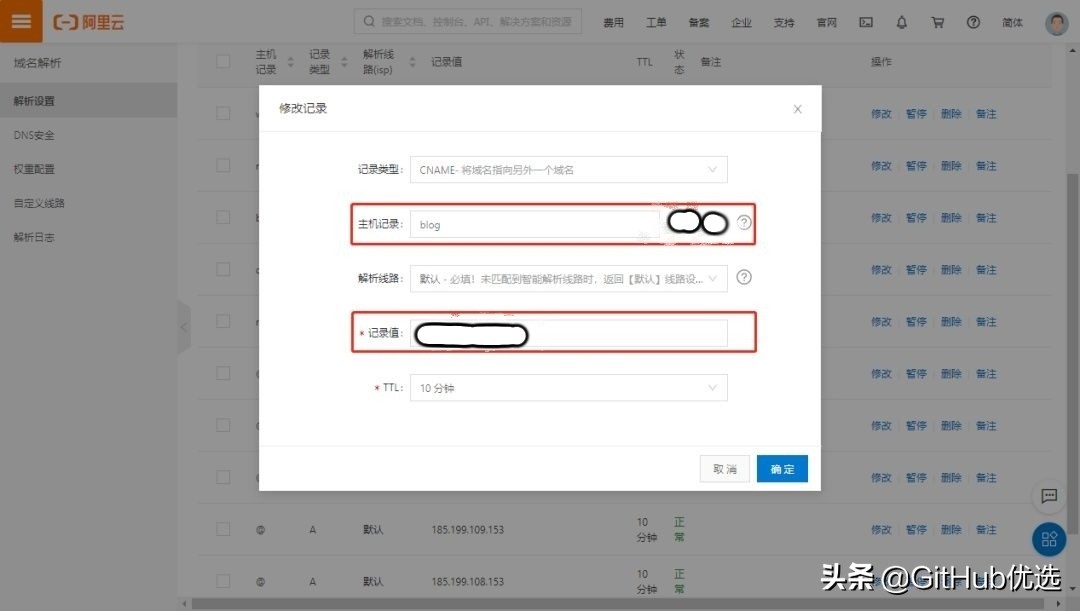Click the blue app-grid floating icon
Viewport: 1080px width, 611px height.
pos(1048,539)
